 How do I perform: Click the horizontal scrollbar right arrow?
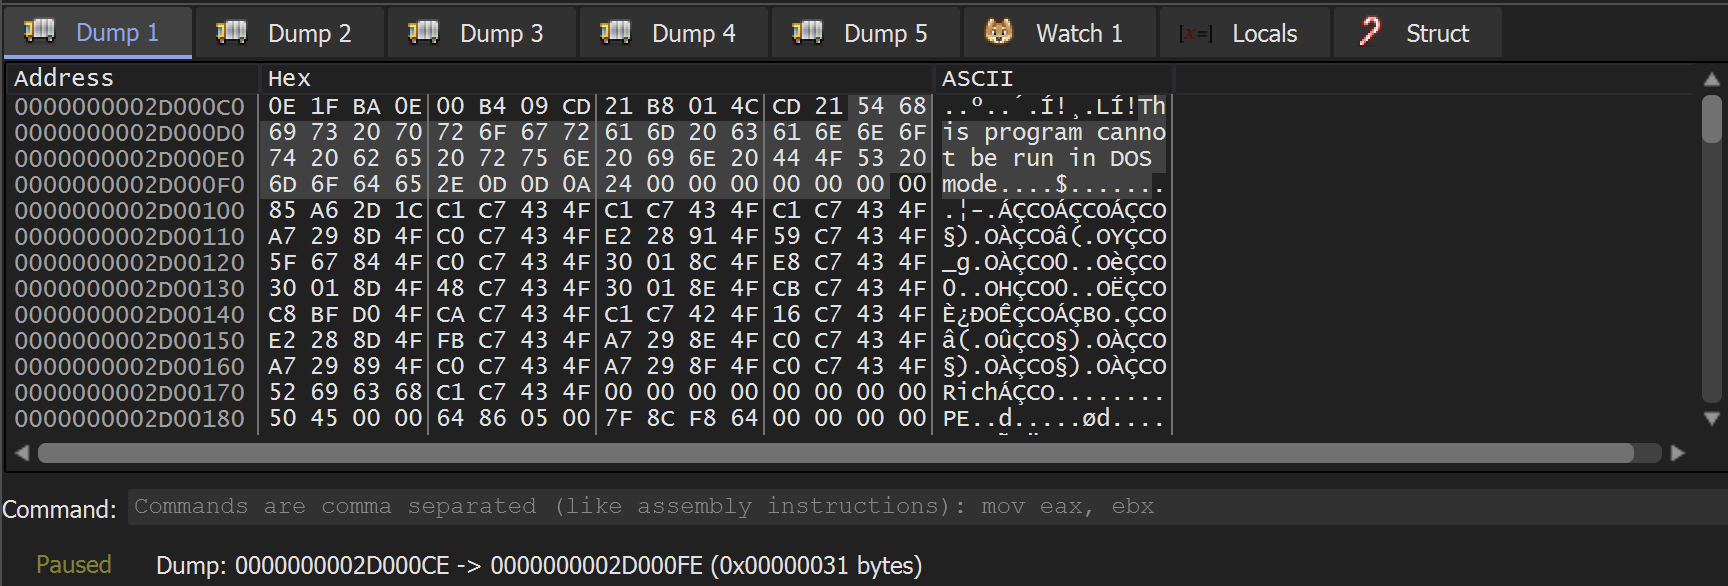coord(1678,453)
